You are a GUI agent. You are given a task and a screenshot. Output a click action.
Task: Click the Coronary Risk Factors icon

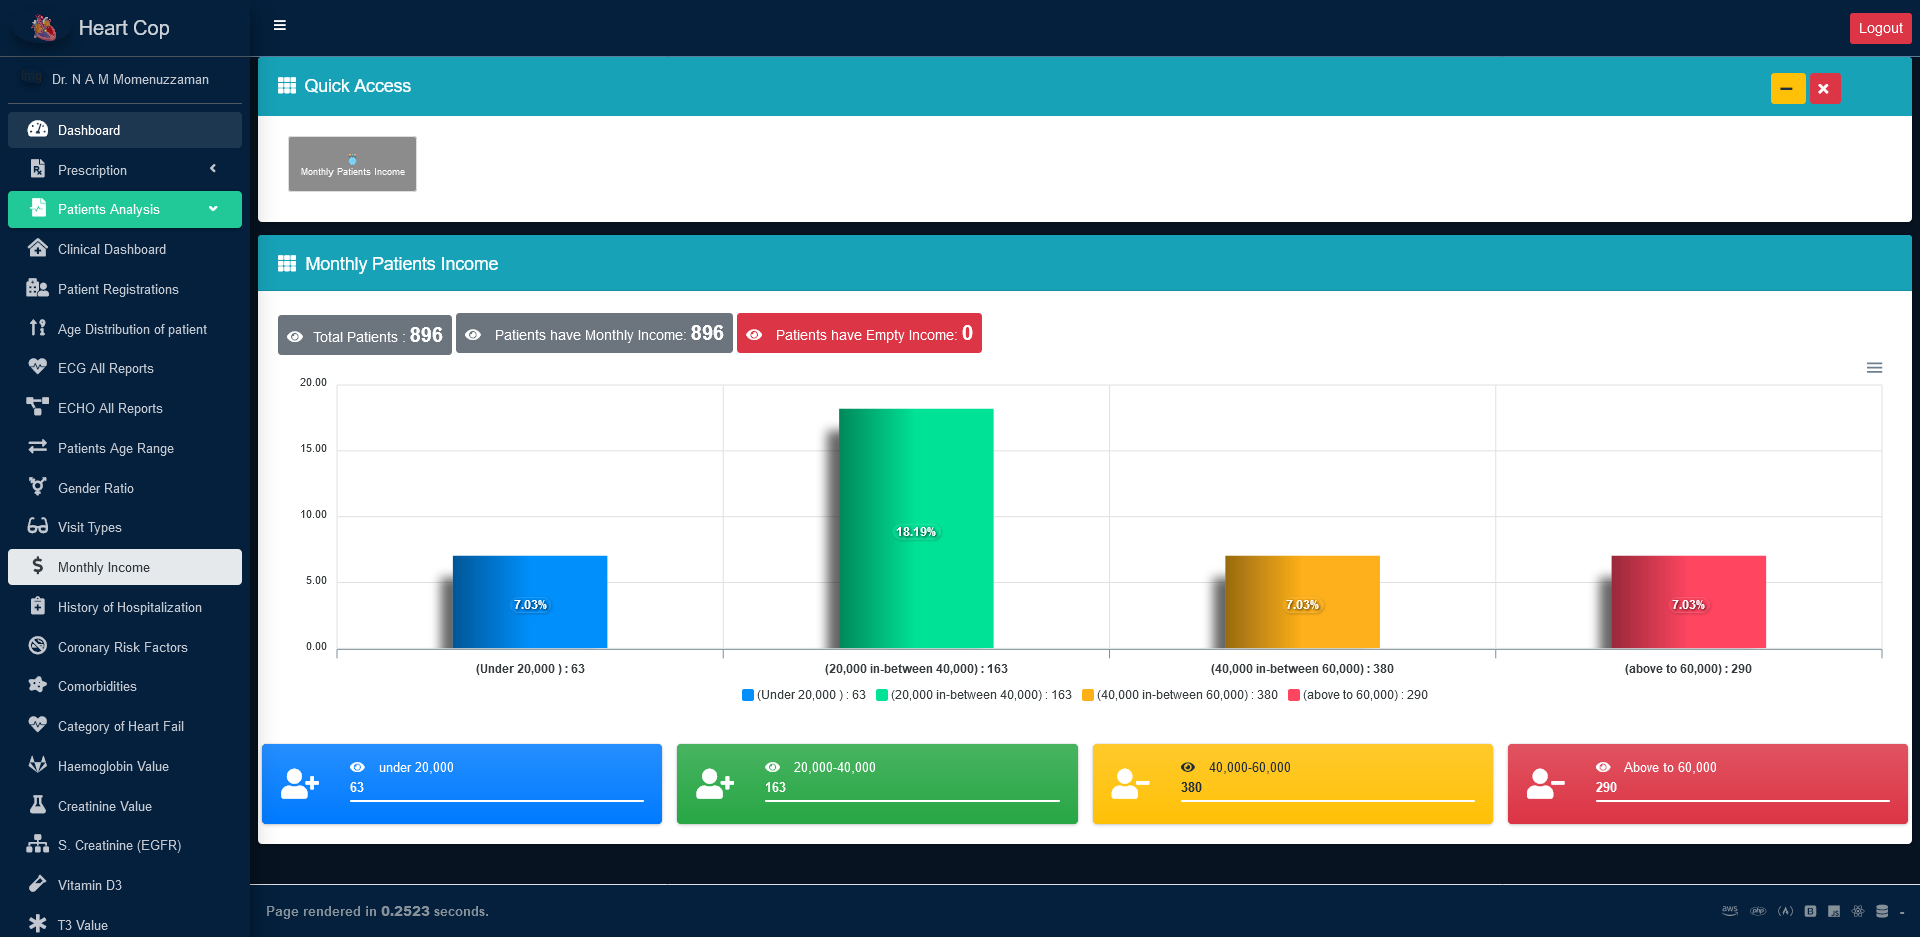(x=38, y=646)
